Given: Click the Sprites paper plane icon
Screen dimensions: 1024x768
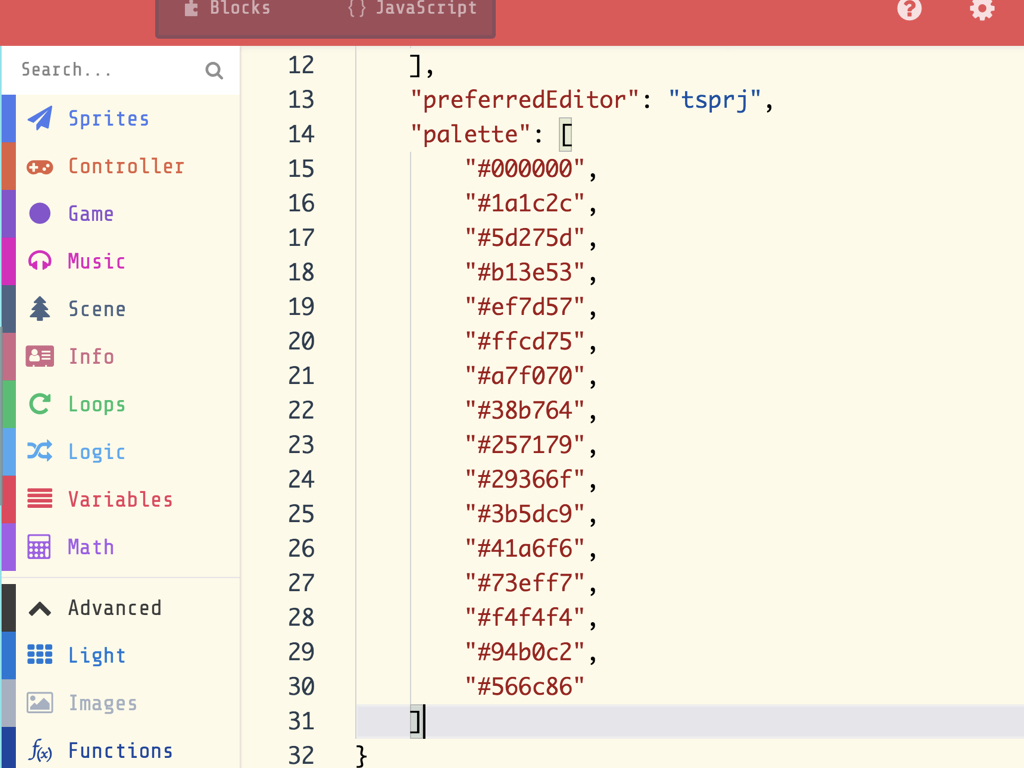Looking at the screenshot, I should 40,118.
